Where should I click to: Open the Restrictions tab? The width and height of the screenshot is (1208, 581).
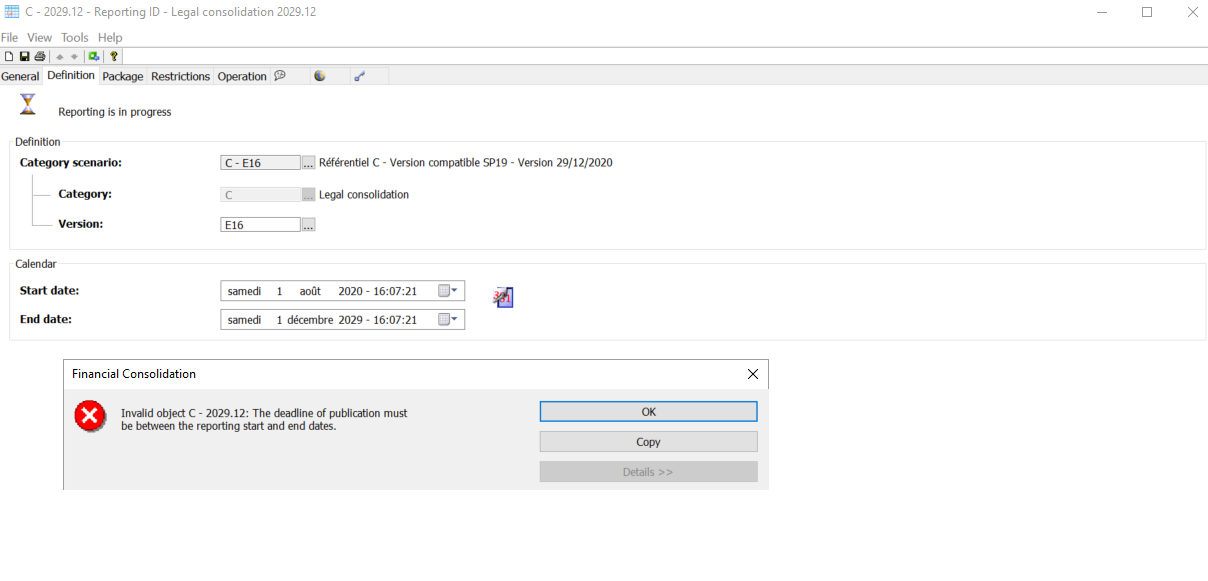tap(181, 77)
